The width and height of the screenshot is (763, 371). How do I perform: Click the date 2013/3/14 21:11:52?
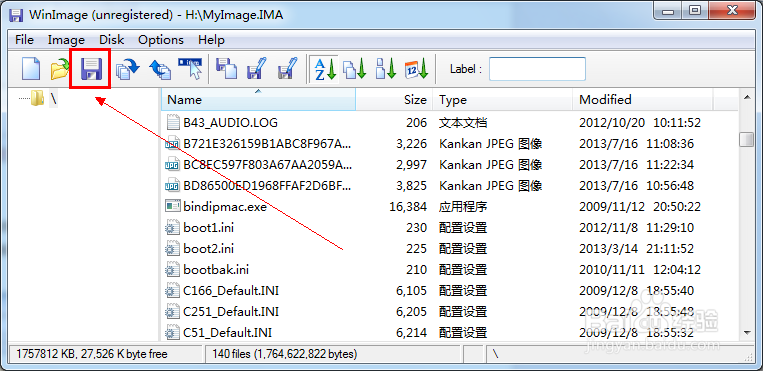[x=636, y=248]
